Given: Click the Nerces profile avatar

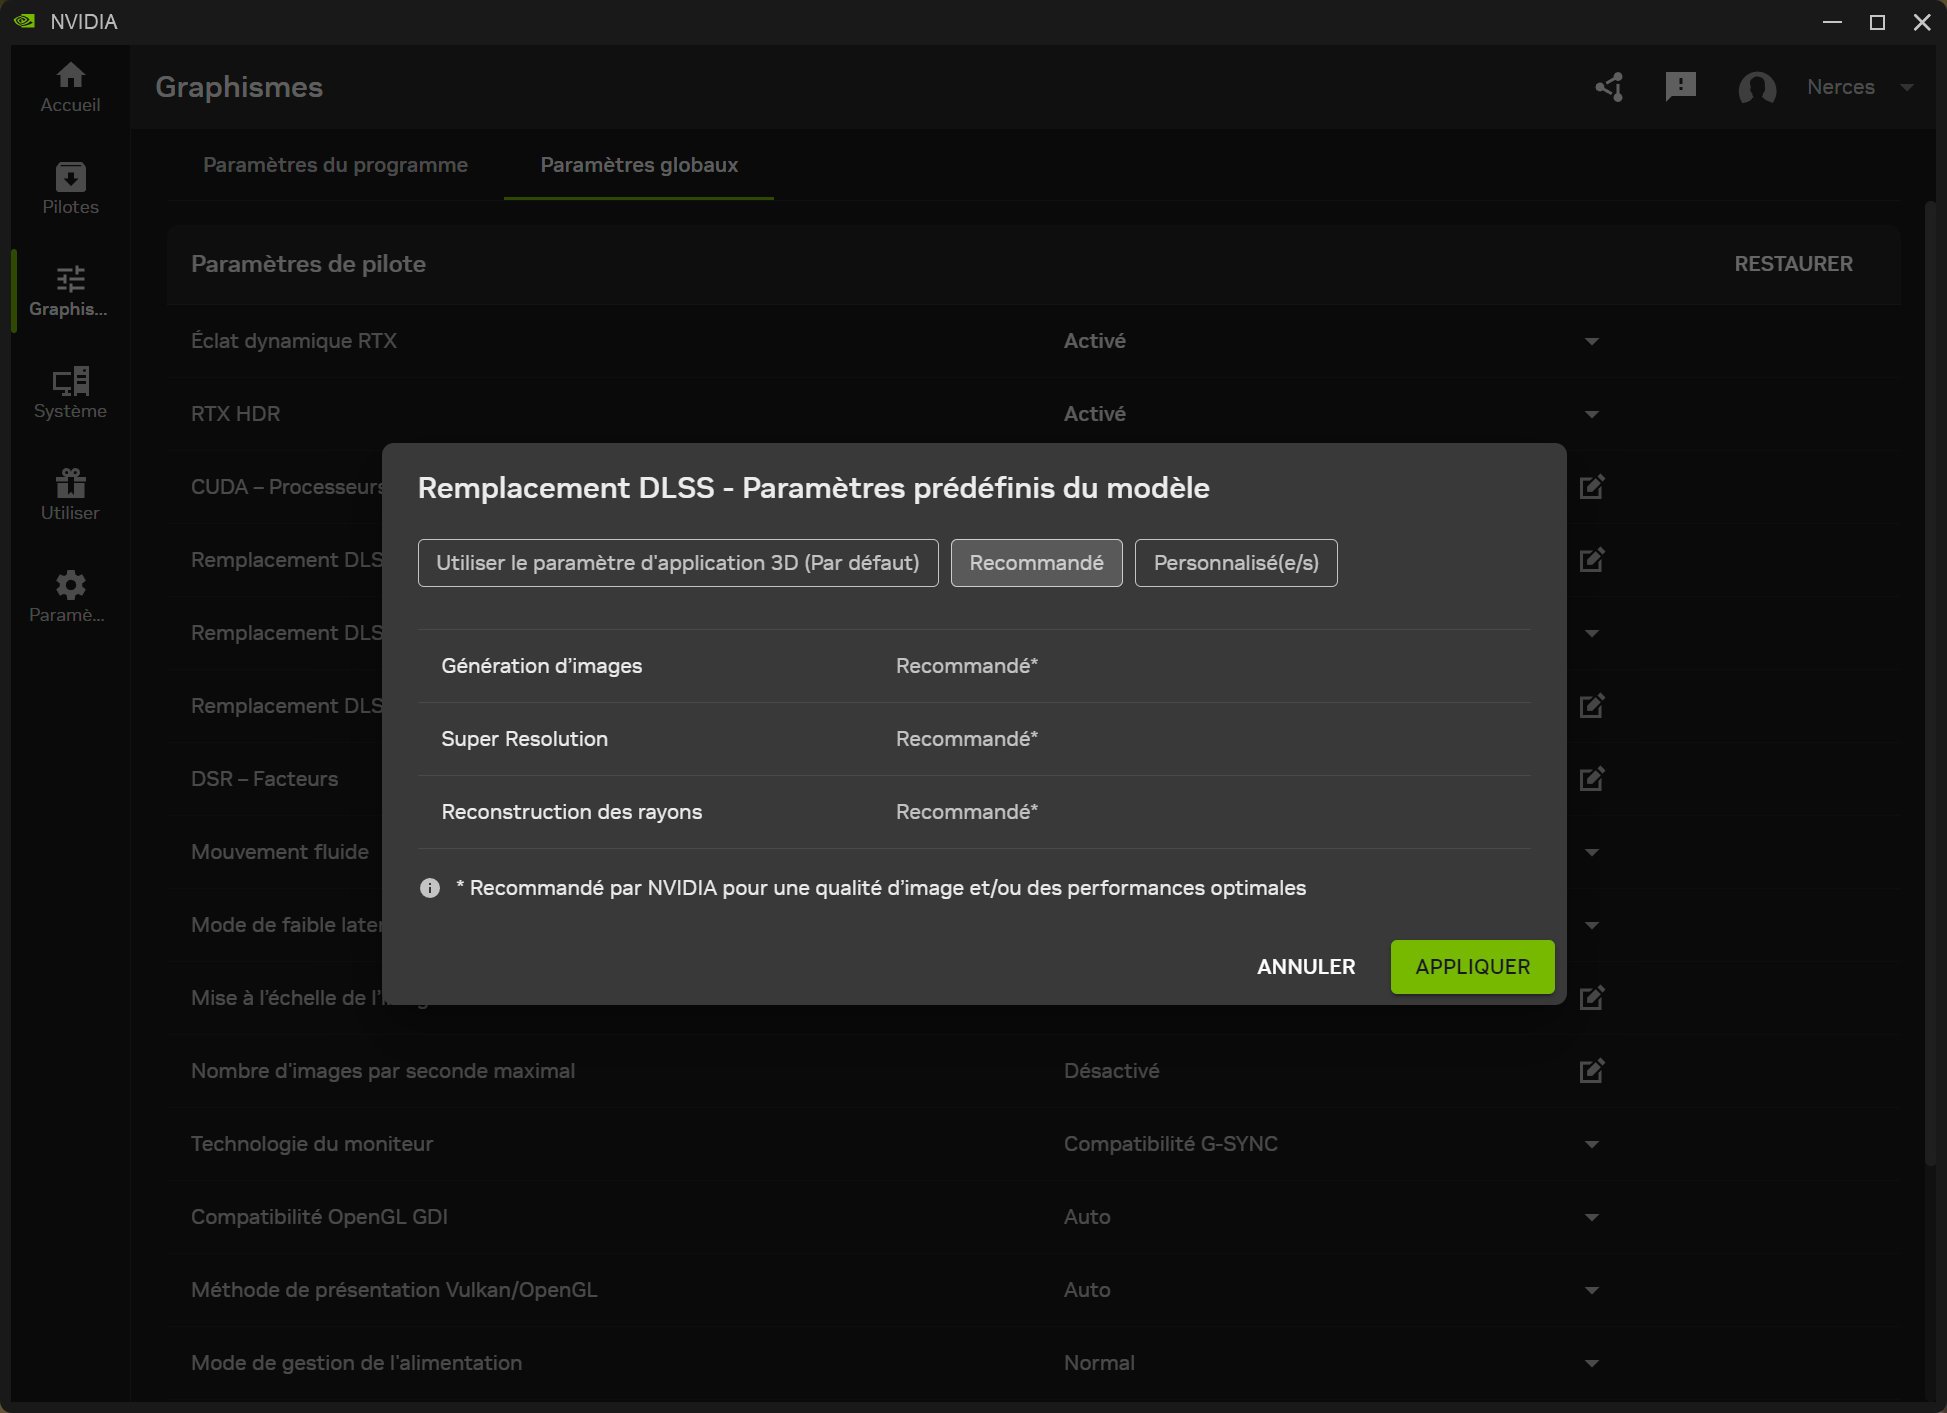Looking at the screenshot, I should point(1757,88).
